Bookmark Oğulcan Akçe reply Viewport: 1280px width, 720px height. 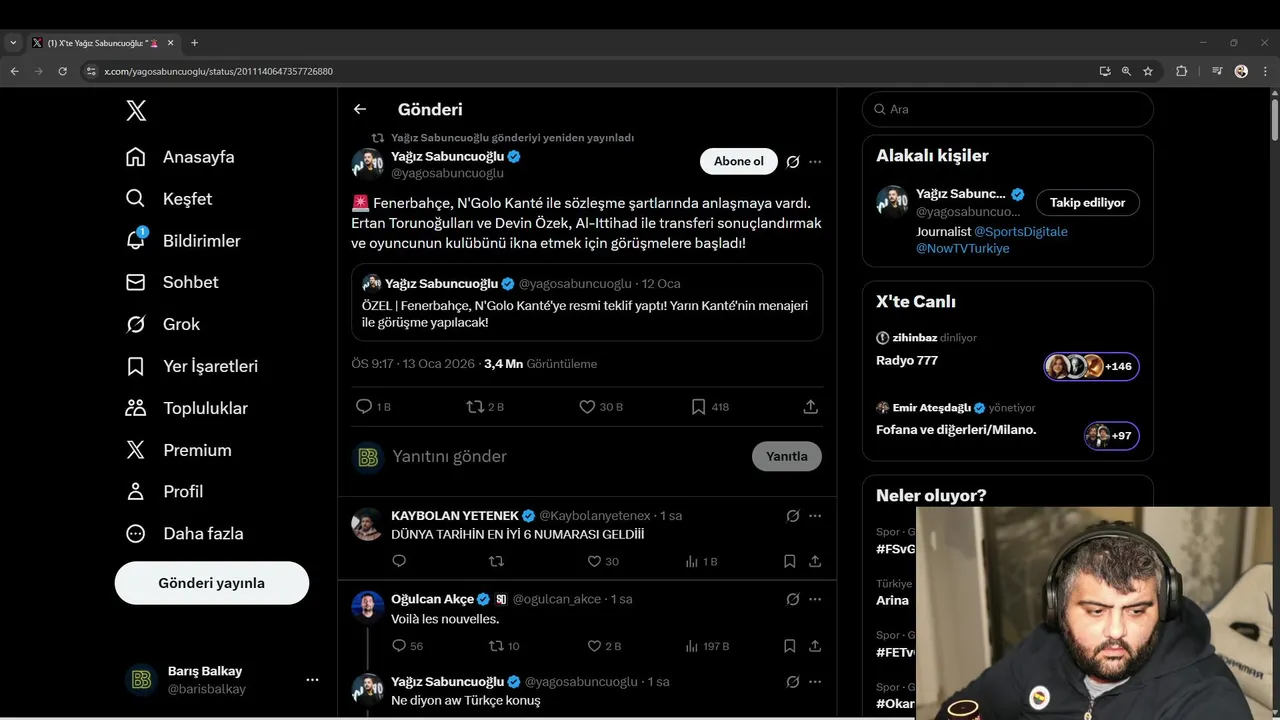790,646
